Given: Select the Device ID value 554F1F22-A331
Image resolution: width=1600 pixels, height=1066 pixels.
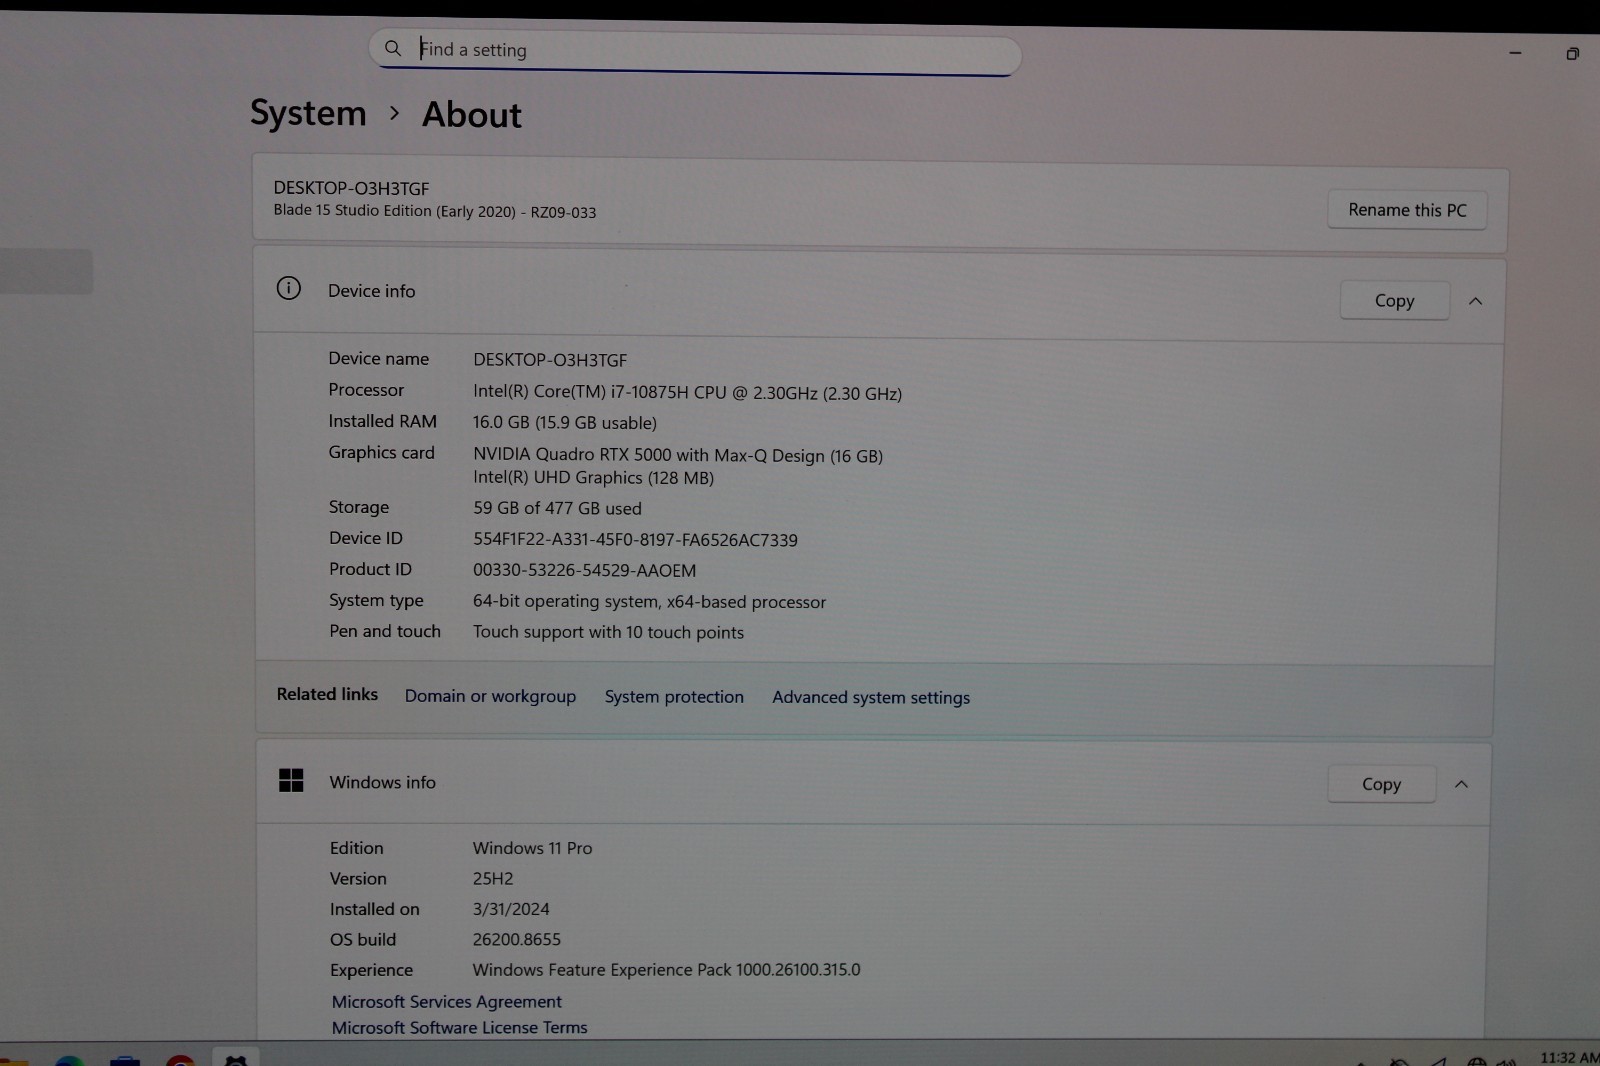Looking at the screenshot, I should pyautogui.click(x=635, y=540).
